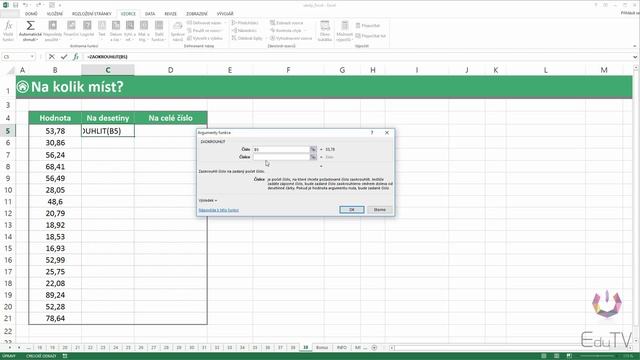The height and width of the screenshot is (360, 640).
Task: Add new sheet with plus icon
Action: click(374, 348)
